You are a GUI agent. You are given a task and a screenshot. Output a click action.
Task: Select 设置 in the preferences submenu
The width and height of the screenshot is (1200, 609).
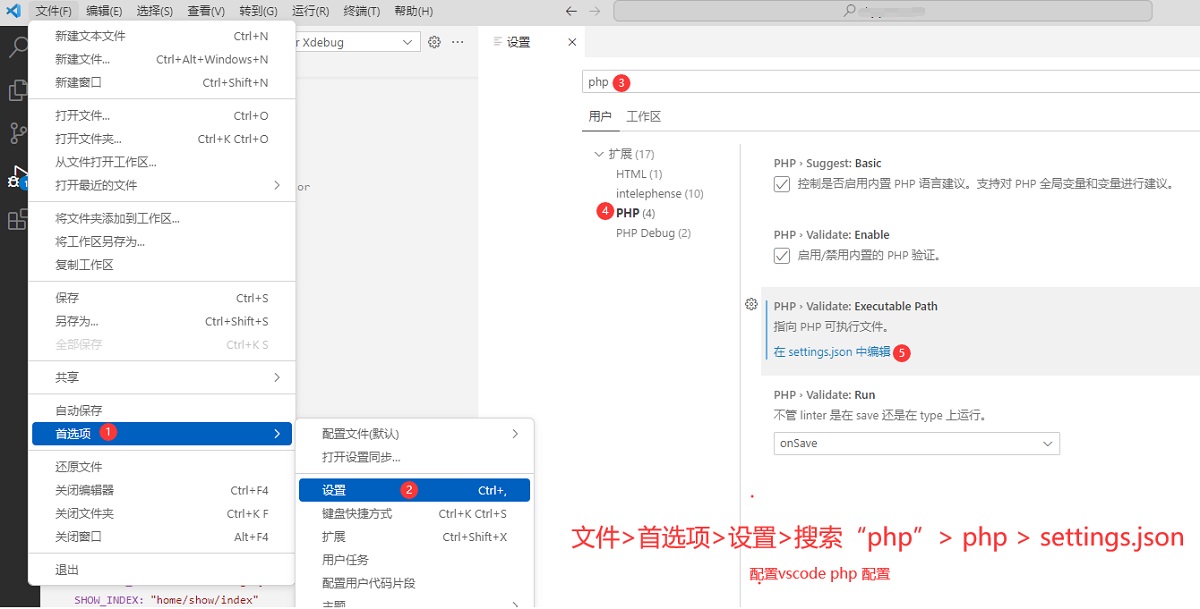[x=414, y=490]
